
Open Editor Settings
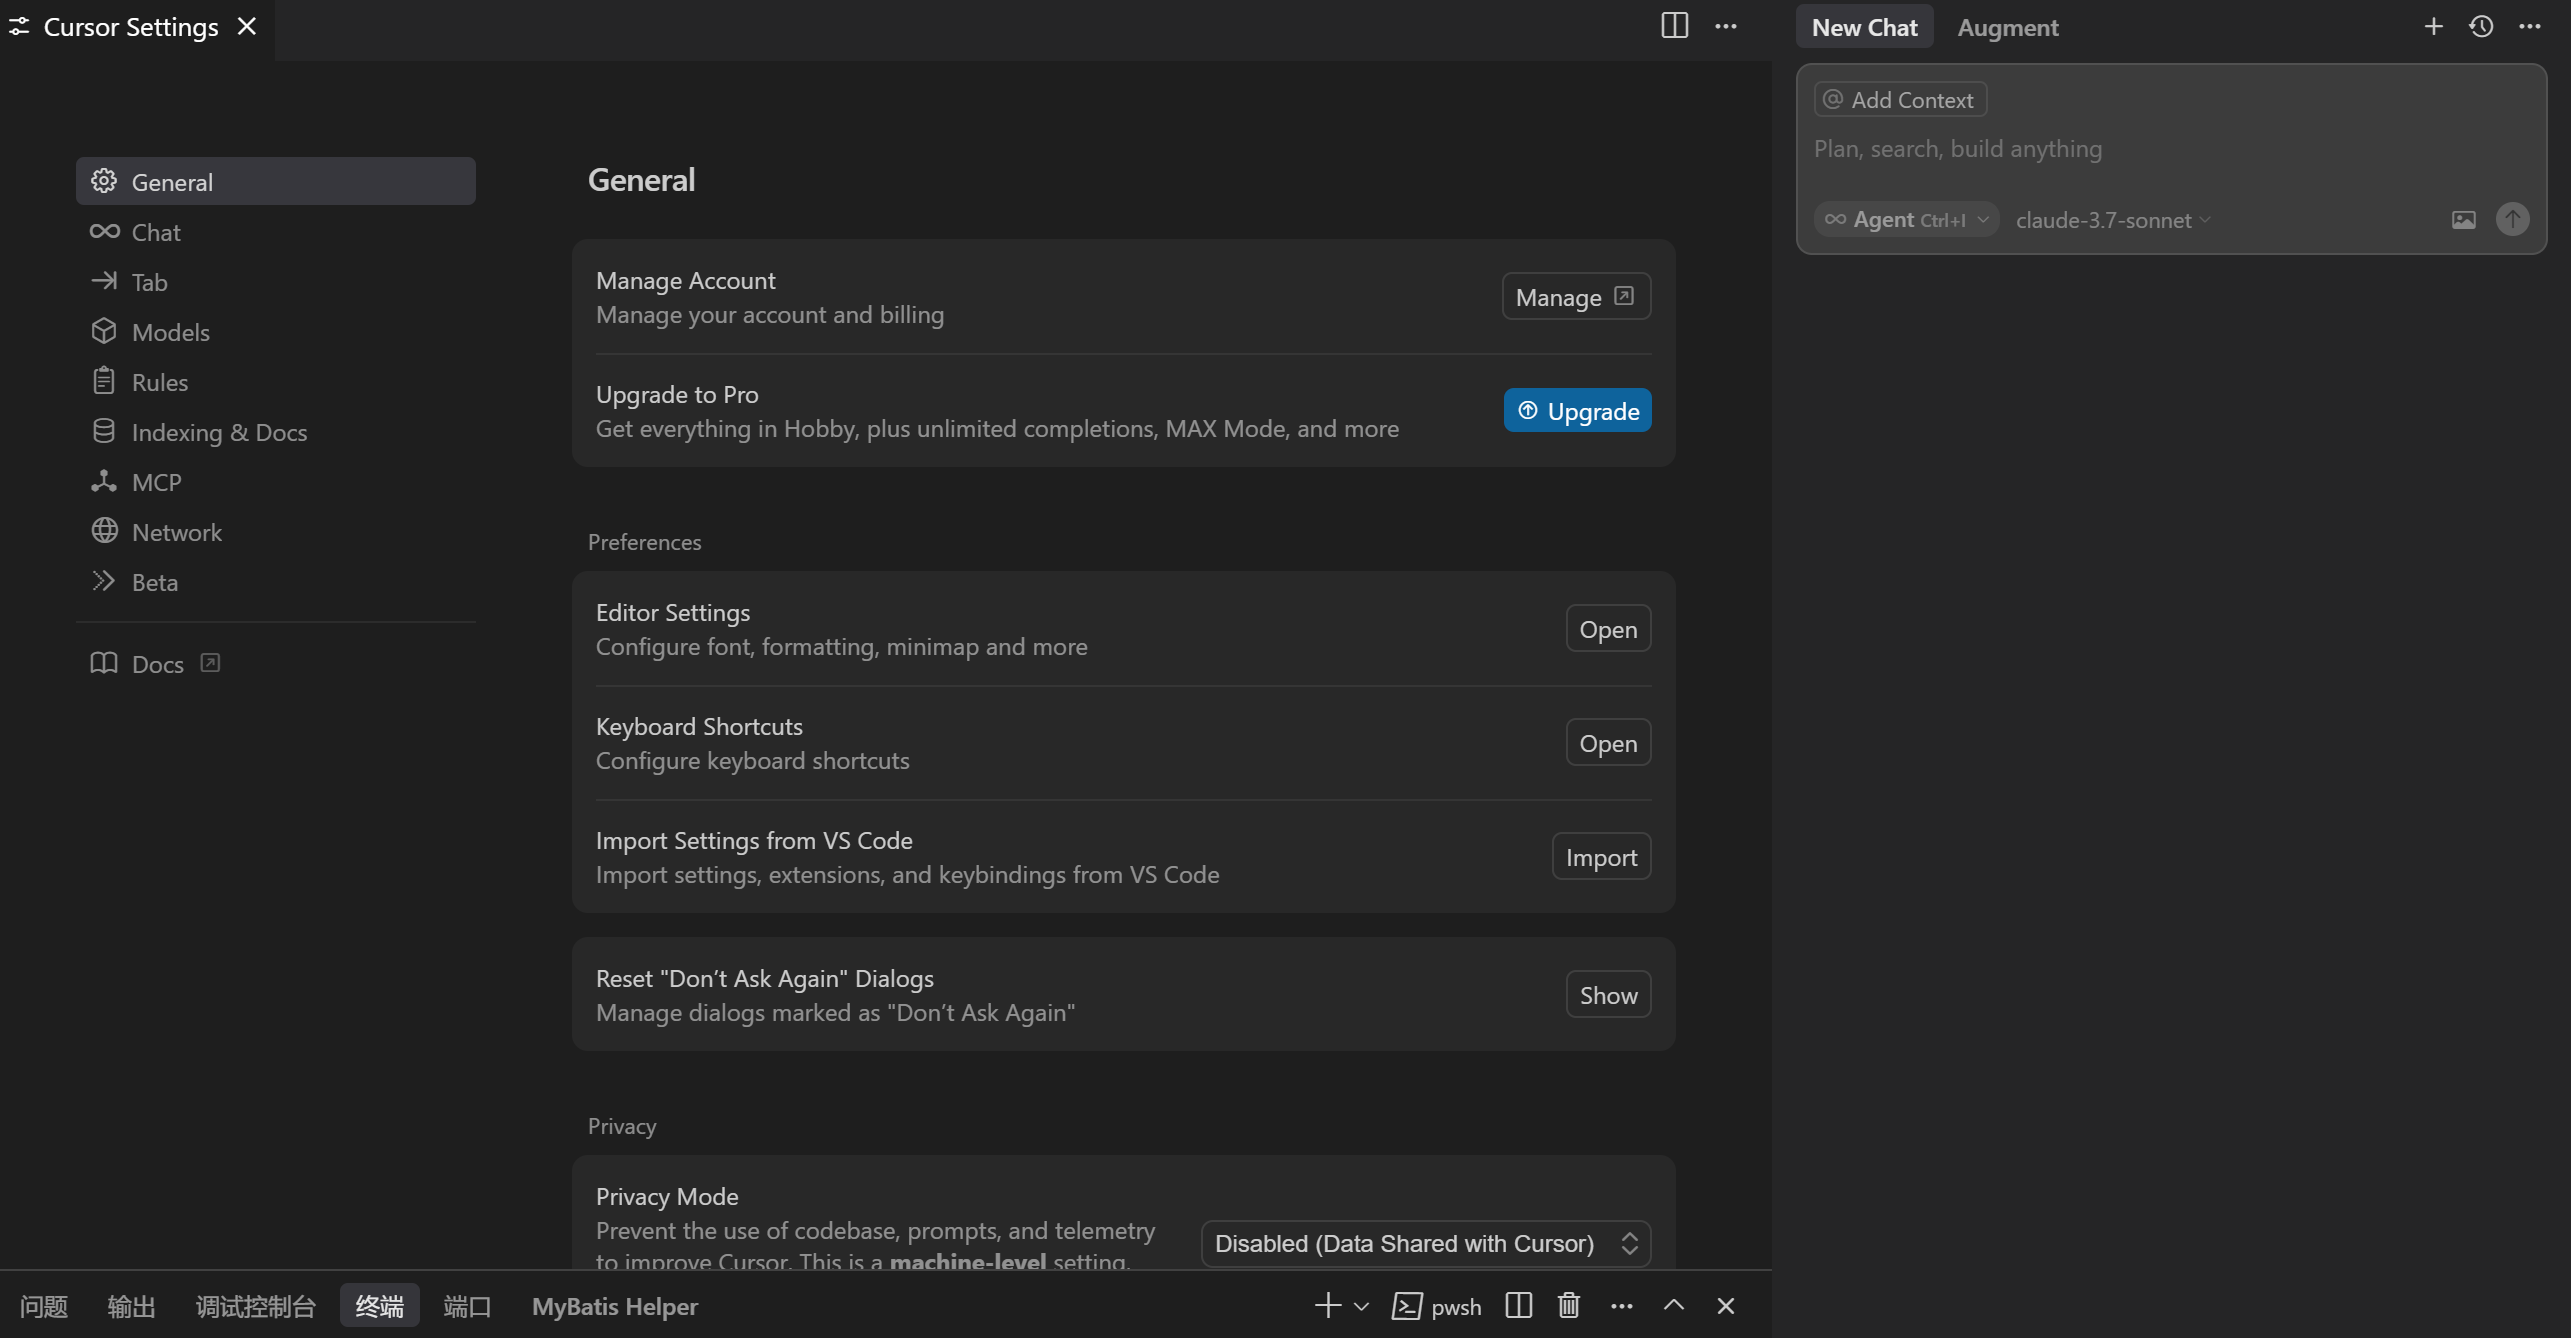click(1608, 629)
